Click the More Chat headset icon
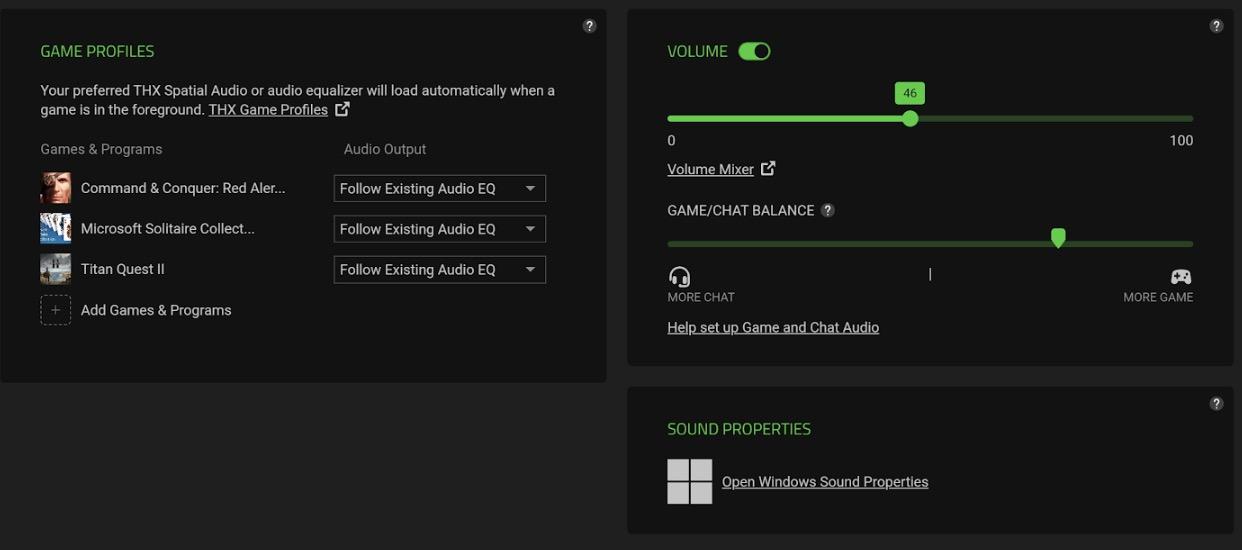Screen dimensions: 1242x550 click(679, 277)
